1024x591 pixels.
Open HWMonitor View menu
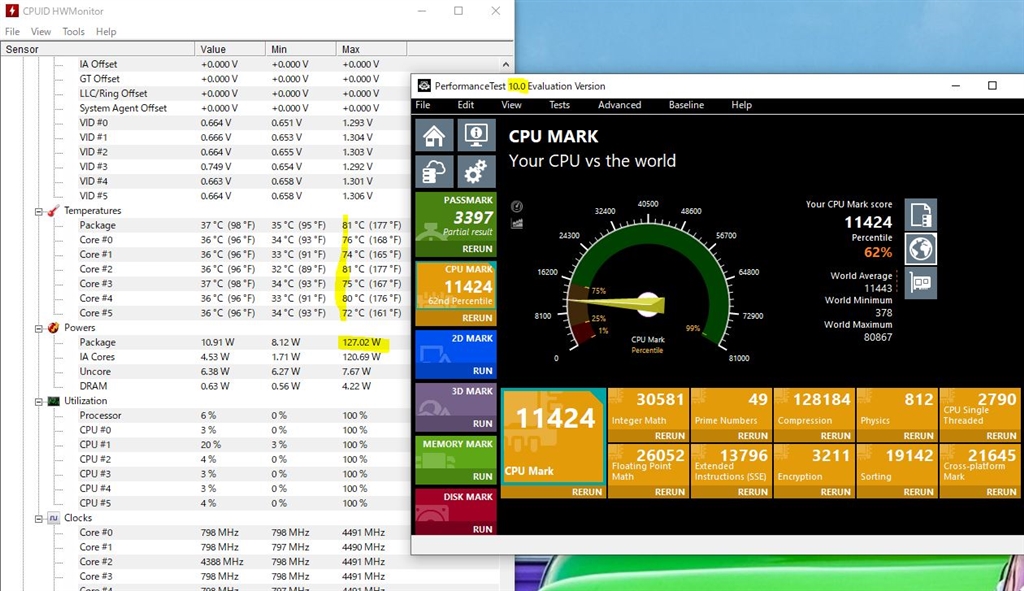pos(40,31)
